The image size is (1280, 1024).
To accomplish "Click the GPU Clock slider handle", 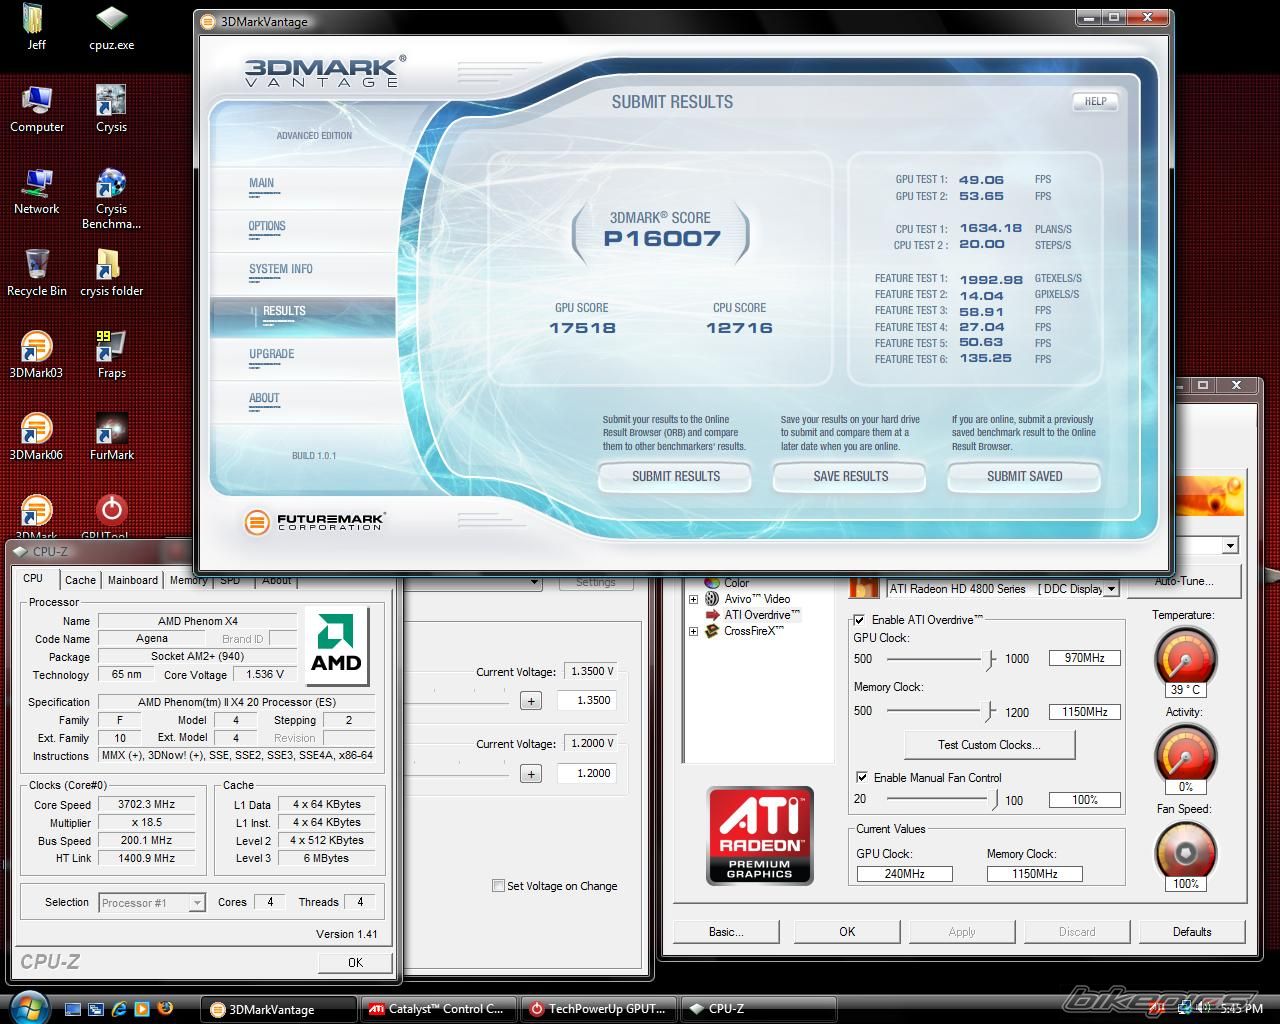I will pyautogui.click(x=991, y=659).
